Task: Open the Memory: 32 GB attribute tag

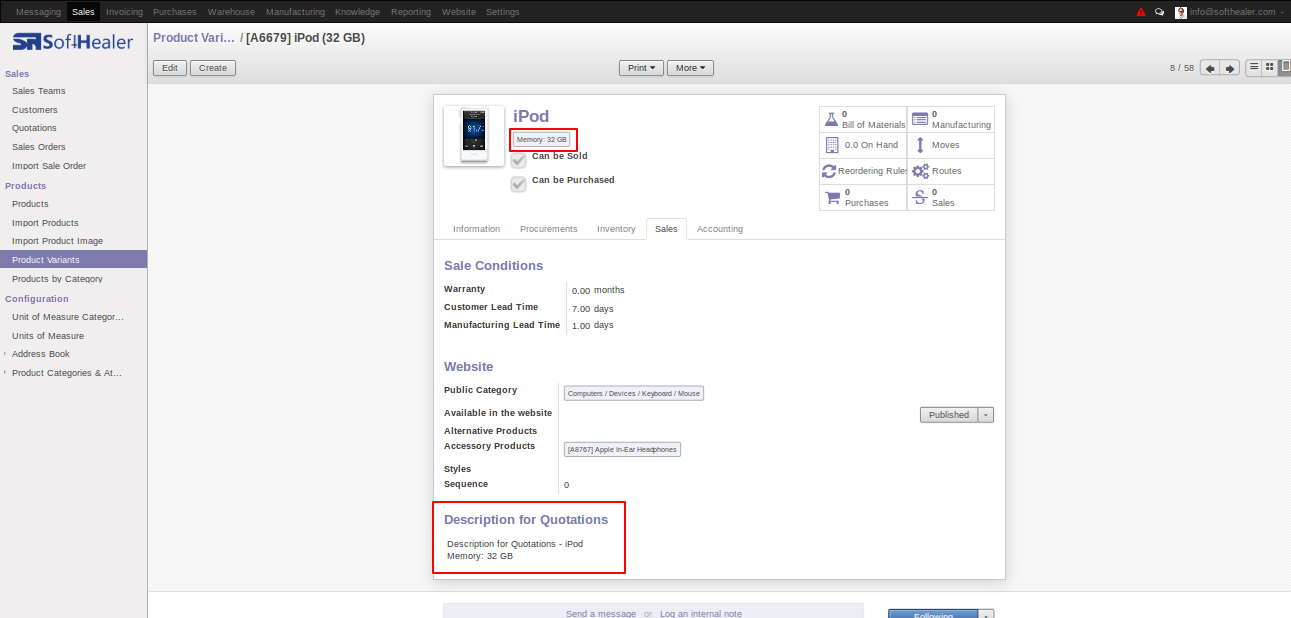Action: [542, 139]
